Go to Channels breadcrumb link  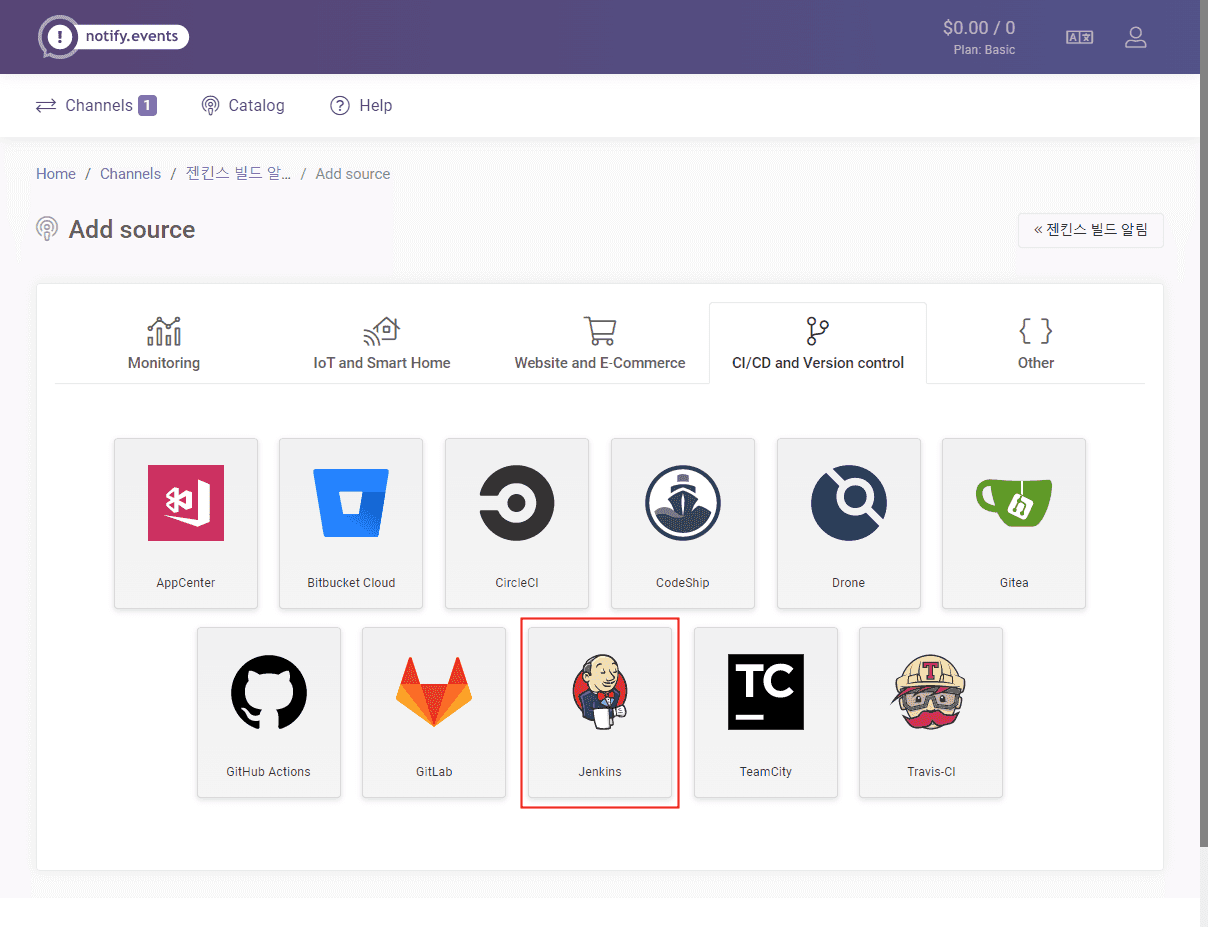tap(130, 174)
